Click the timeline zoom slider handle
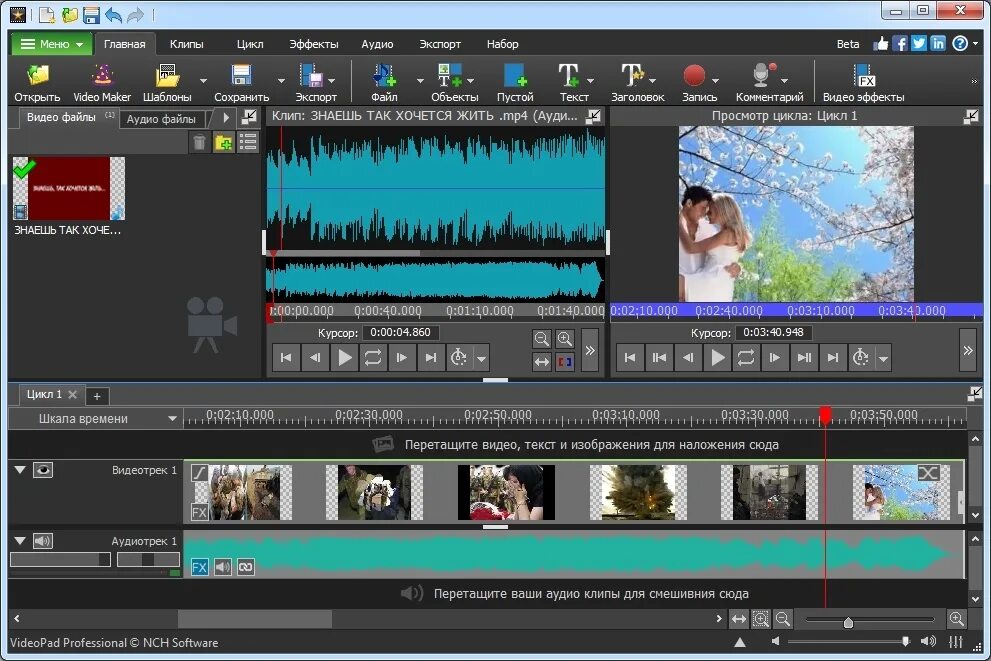991x661 pixels. click(x=848, y=622)
